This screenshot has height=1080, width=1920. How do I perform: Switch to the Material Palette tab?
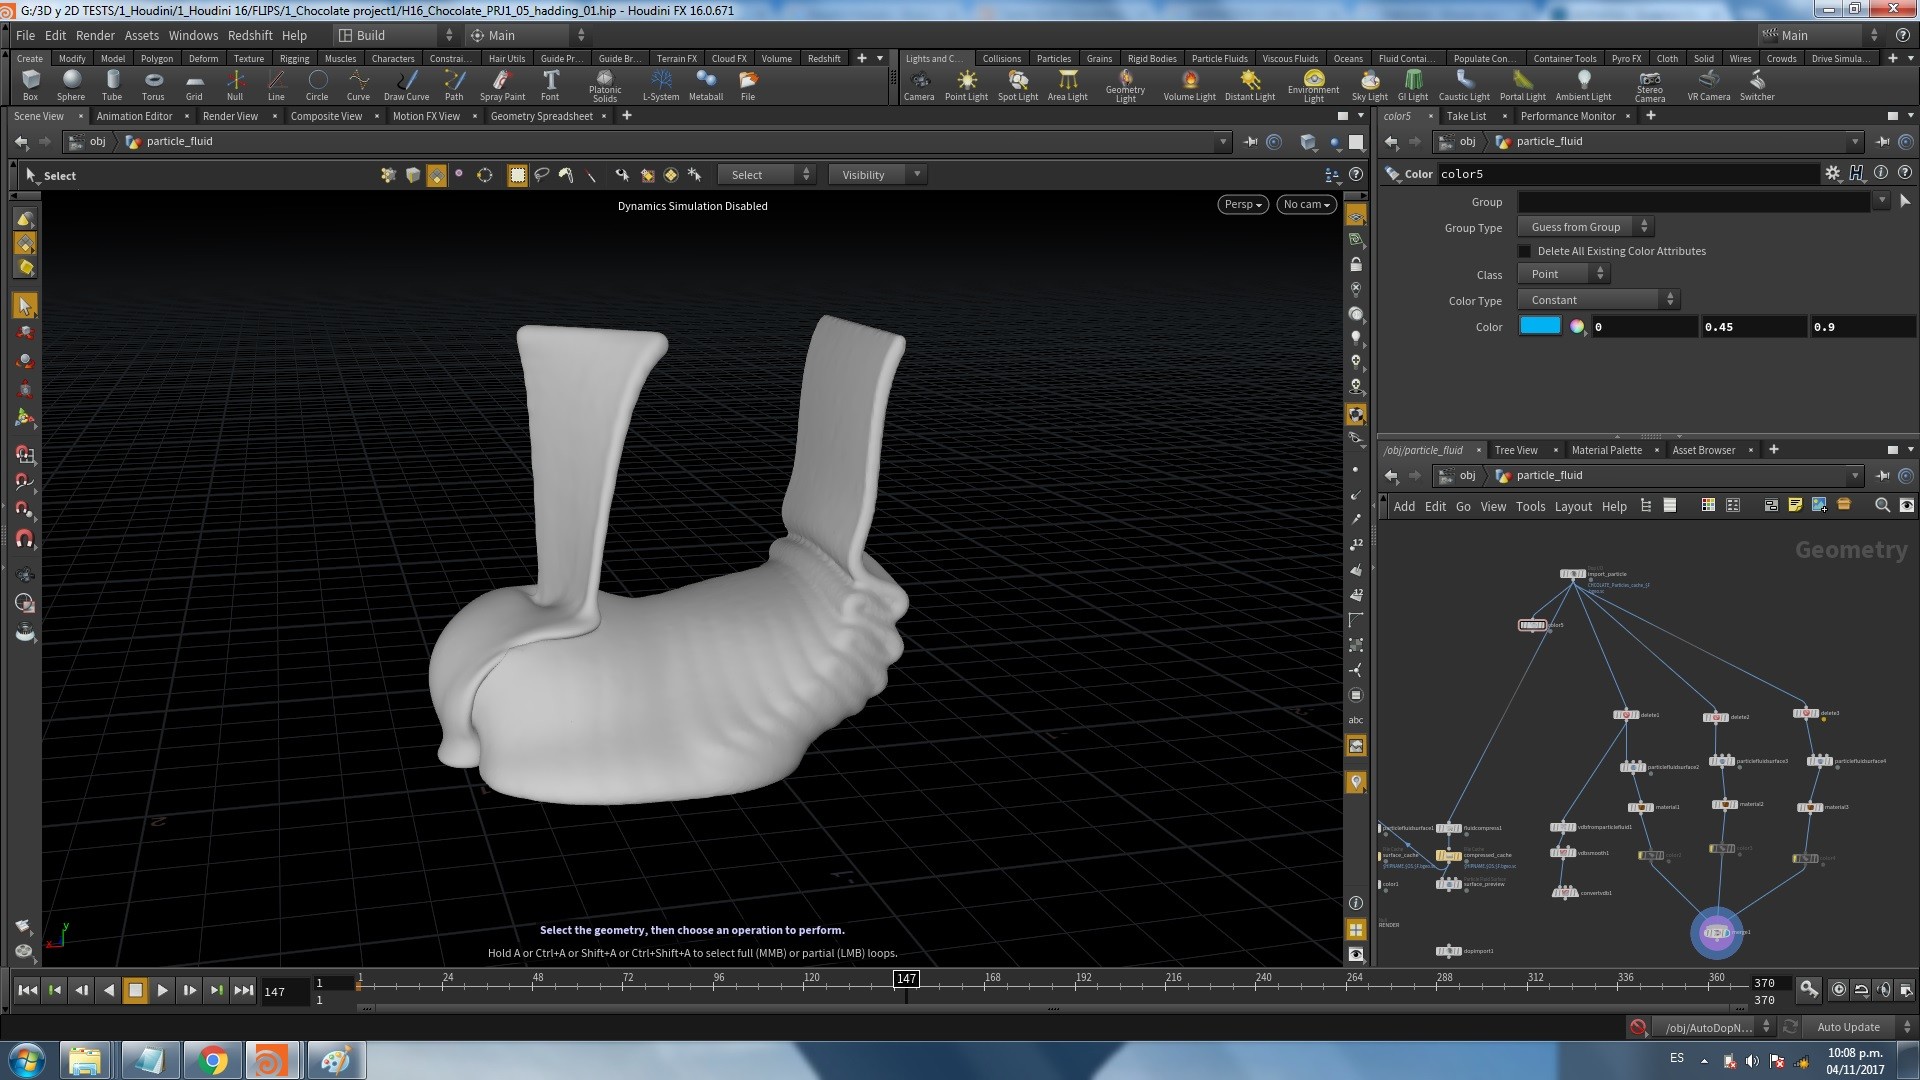click(1606, 450)
